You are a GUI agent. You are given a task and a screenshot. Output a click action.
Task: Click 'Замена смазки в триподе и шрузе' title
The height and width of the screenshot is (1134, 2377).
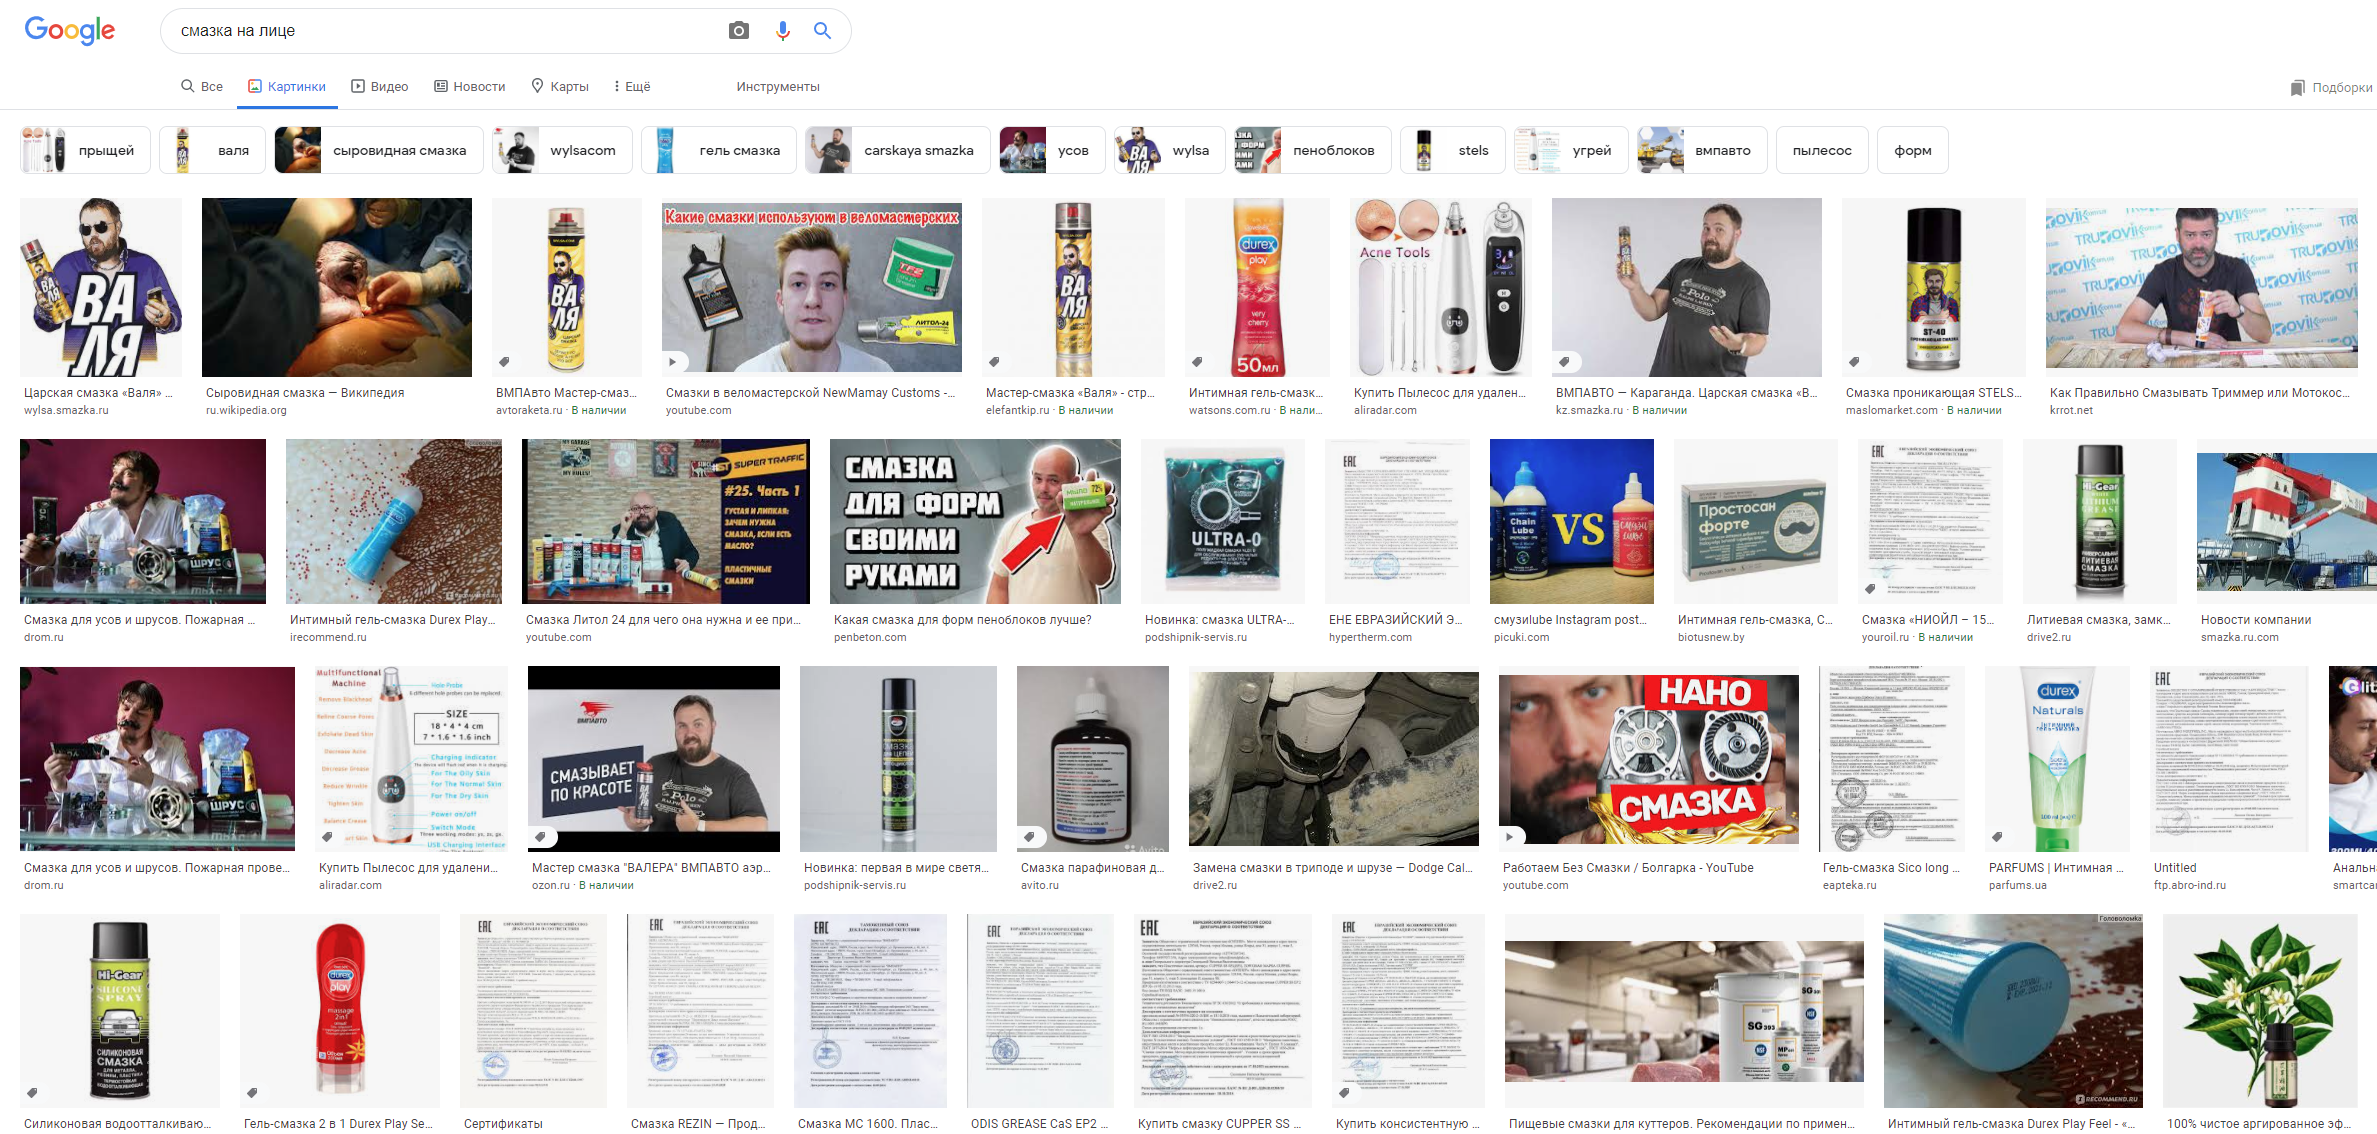(1333, 868)
